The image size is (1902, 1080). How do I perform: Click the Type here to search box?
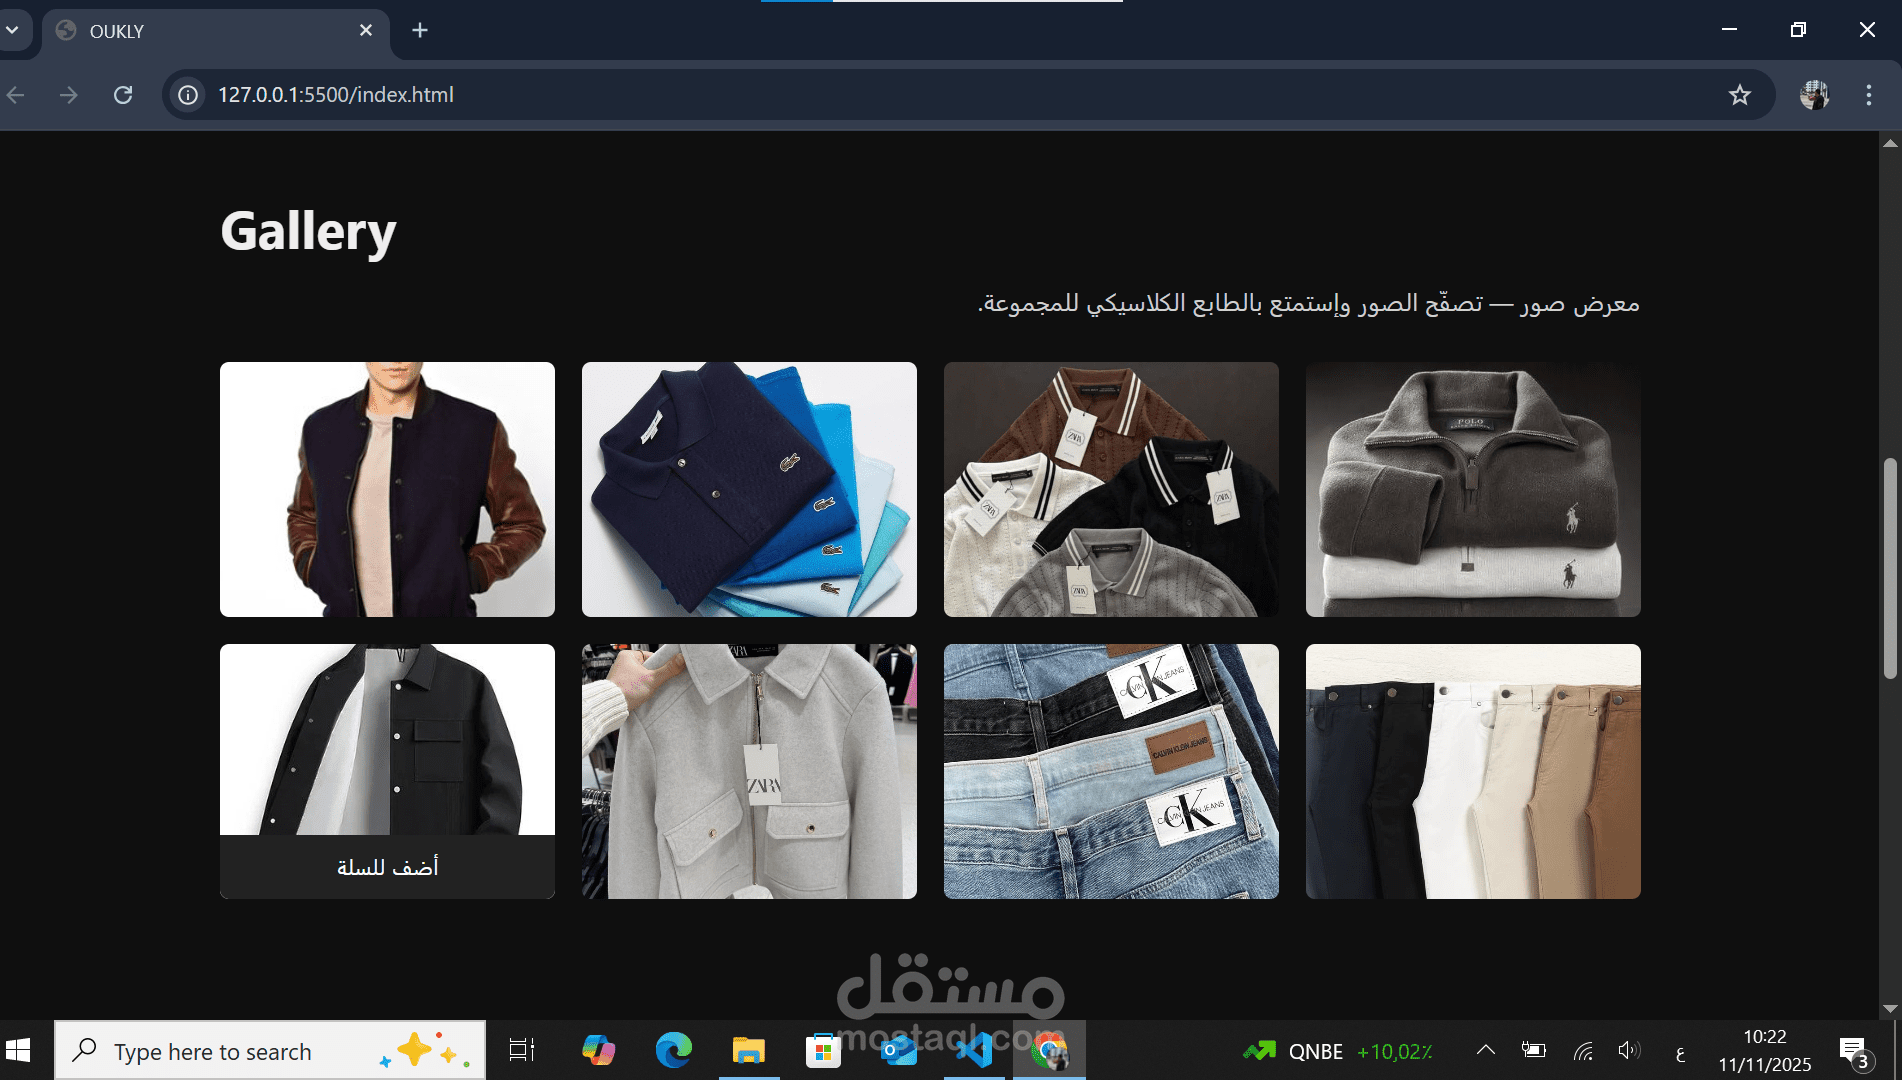pyautogui.click(x=270, y=1051)
